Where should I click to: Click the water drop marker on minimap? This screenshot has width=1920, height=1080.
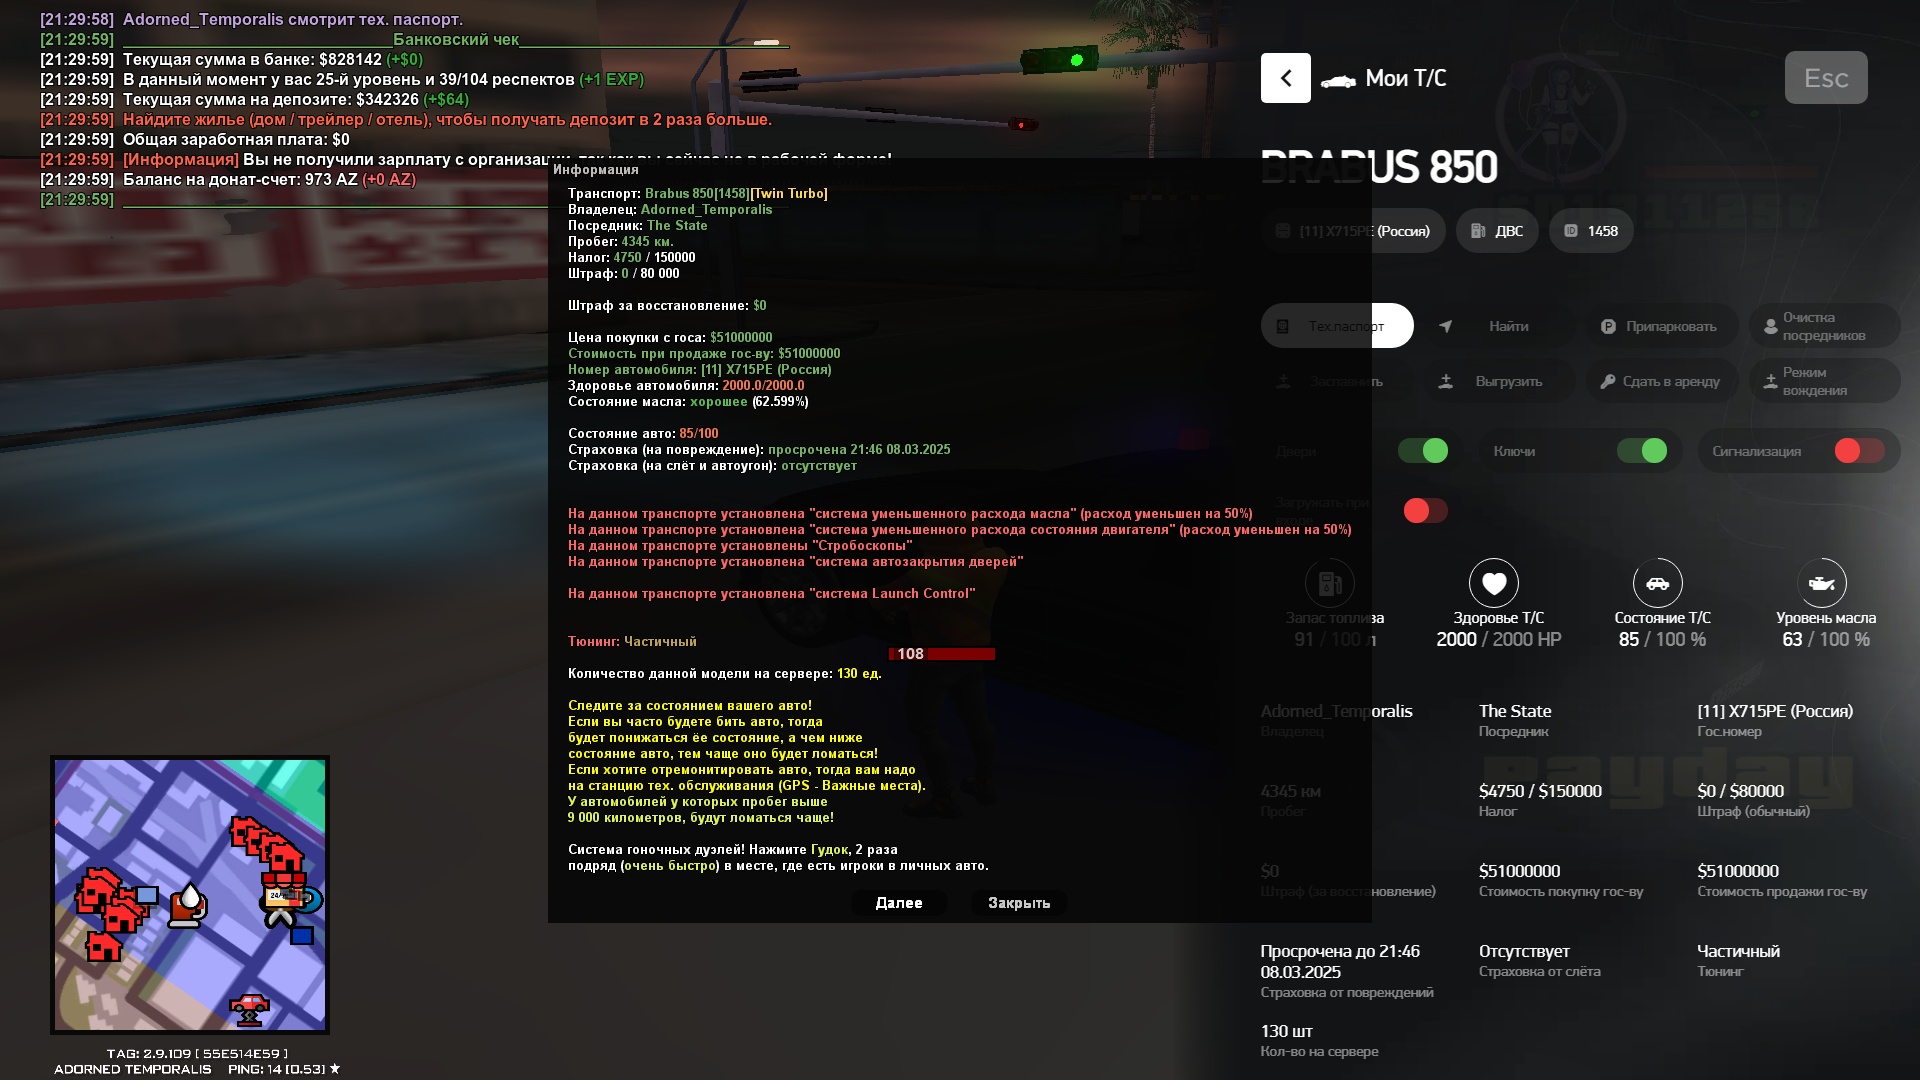click(188, 904)
